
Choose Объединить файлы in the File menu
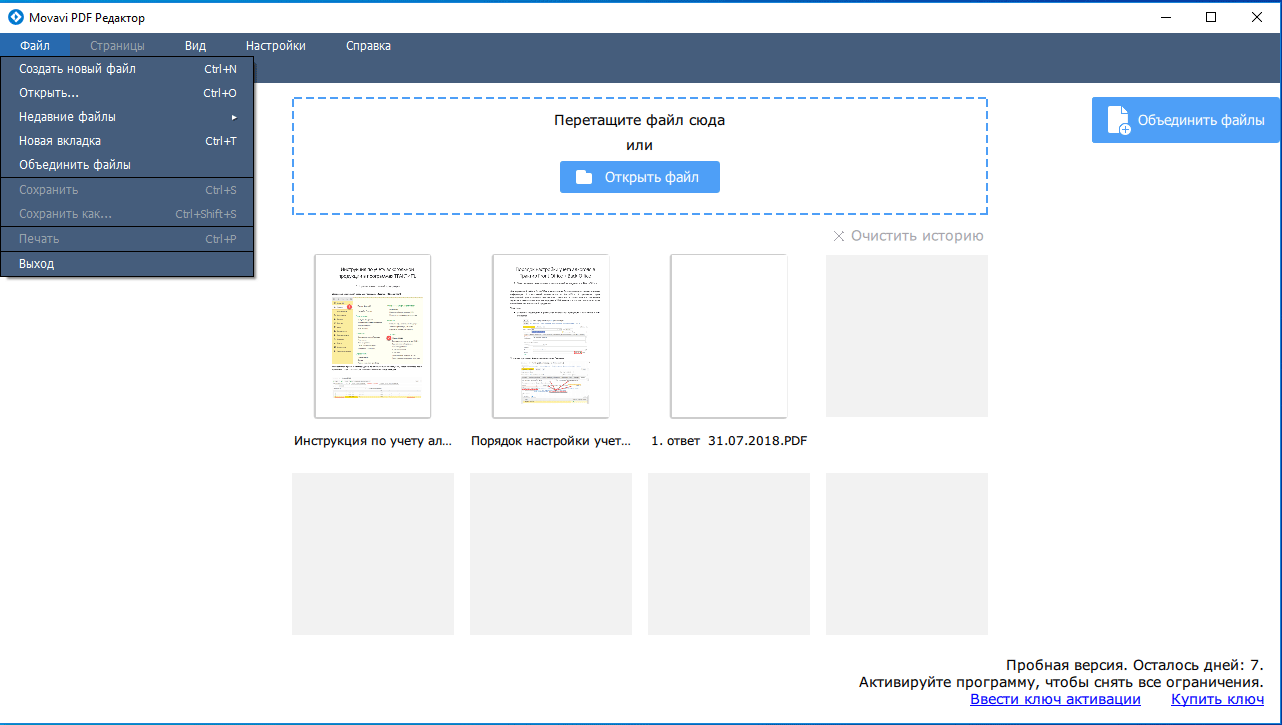click(127, 165)
